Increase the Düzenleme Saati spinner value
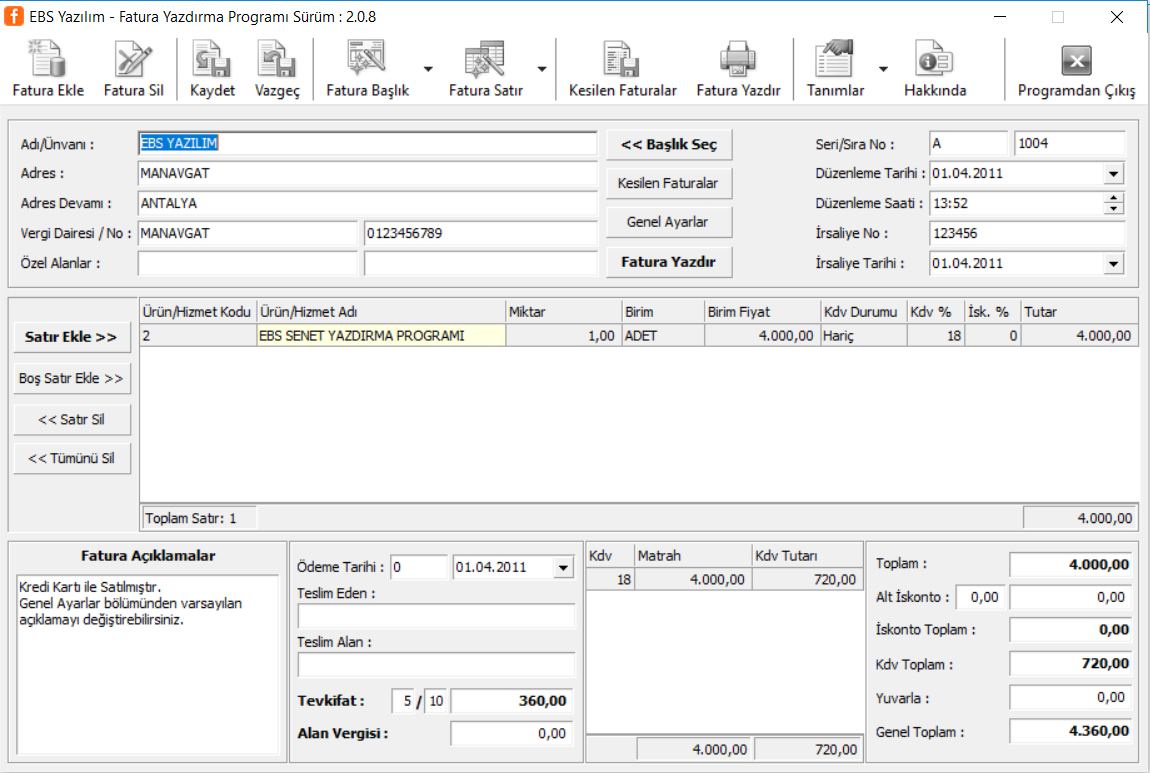 click(x=1113, y=198)
